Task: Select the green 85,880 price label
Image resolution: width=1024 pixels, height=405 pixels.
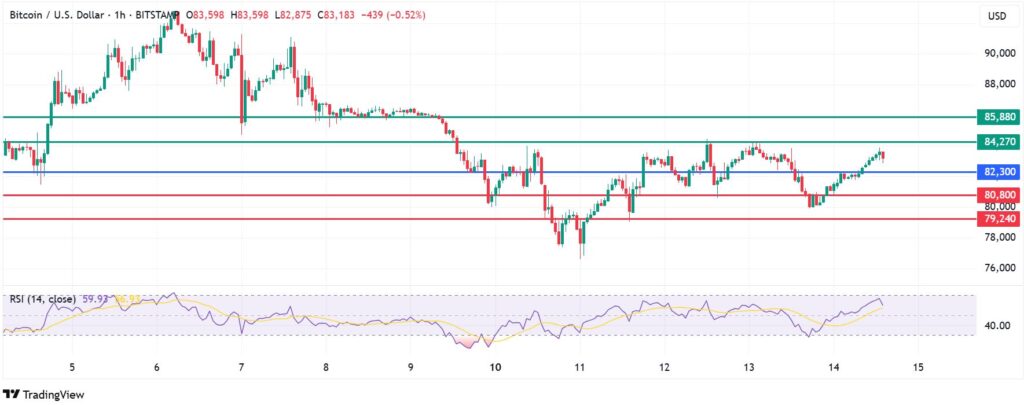Action: coord(999,117)
